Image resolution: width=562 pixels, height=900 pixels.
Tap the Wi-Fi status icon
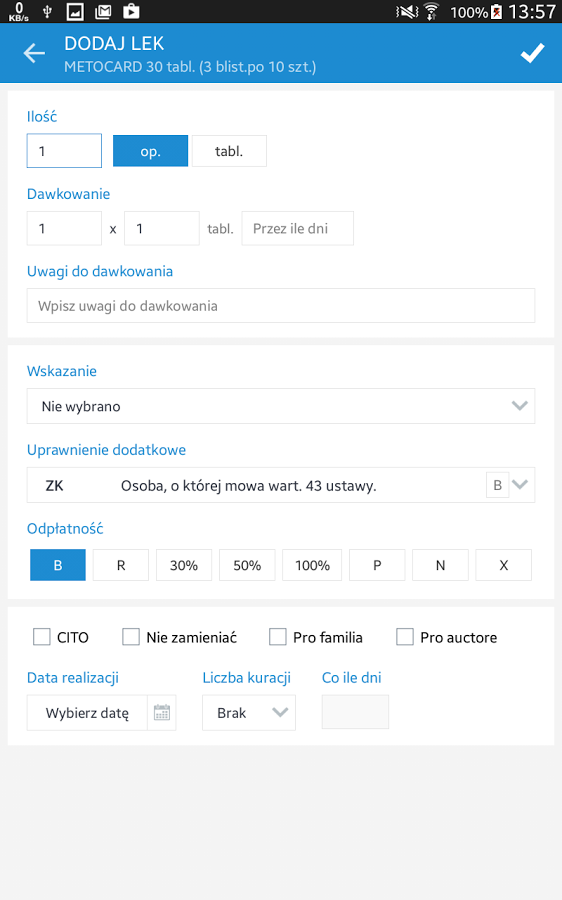pyautogui.click(x=431, y=11)
